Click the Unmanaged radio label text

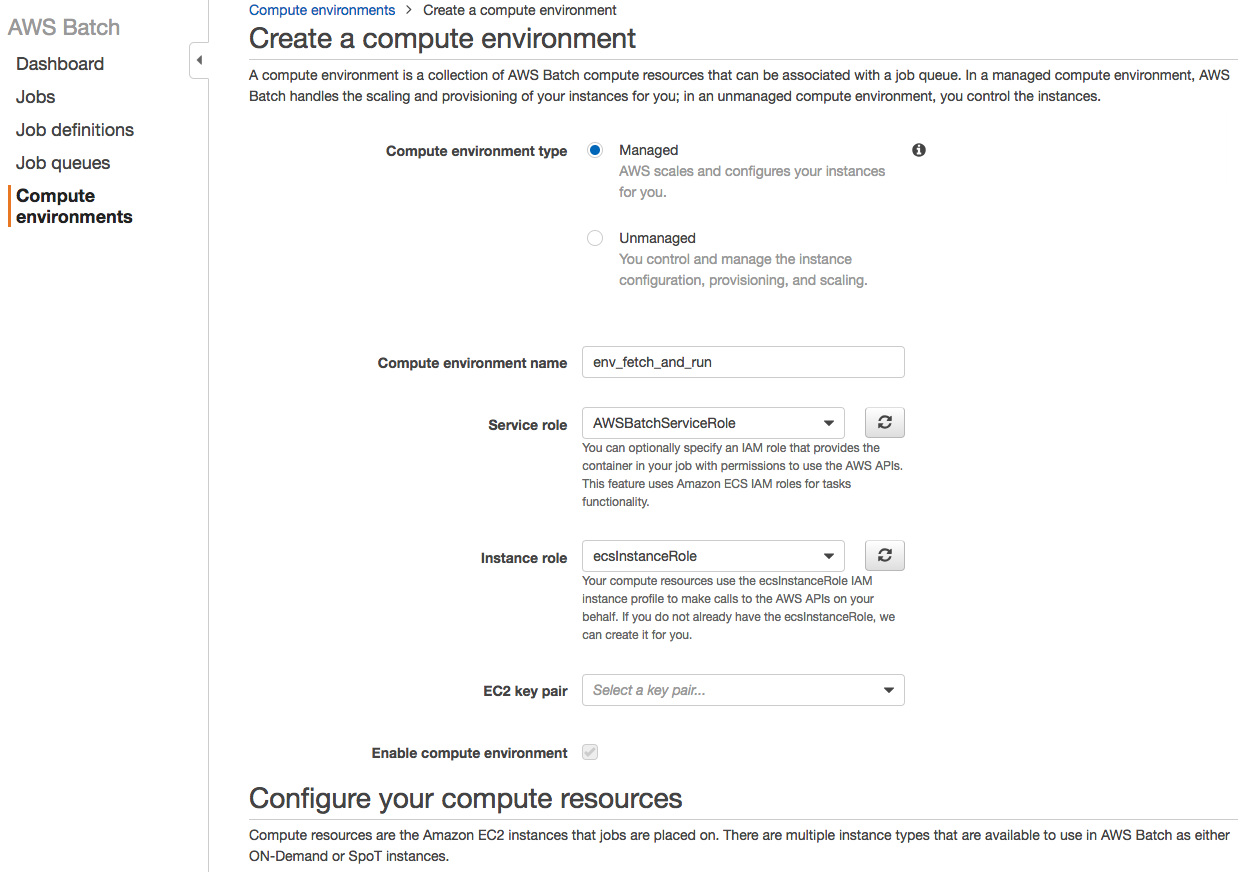coord(657,238)
